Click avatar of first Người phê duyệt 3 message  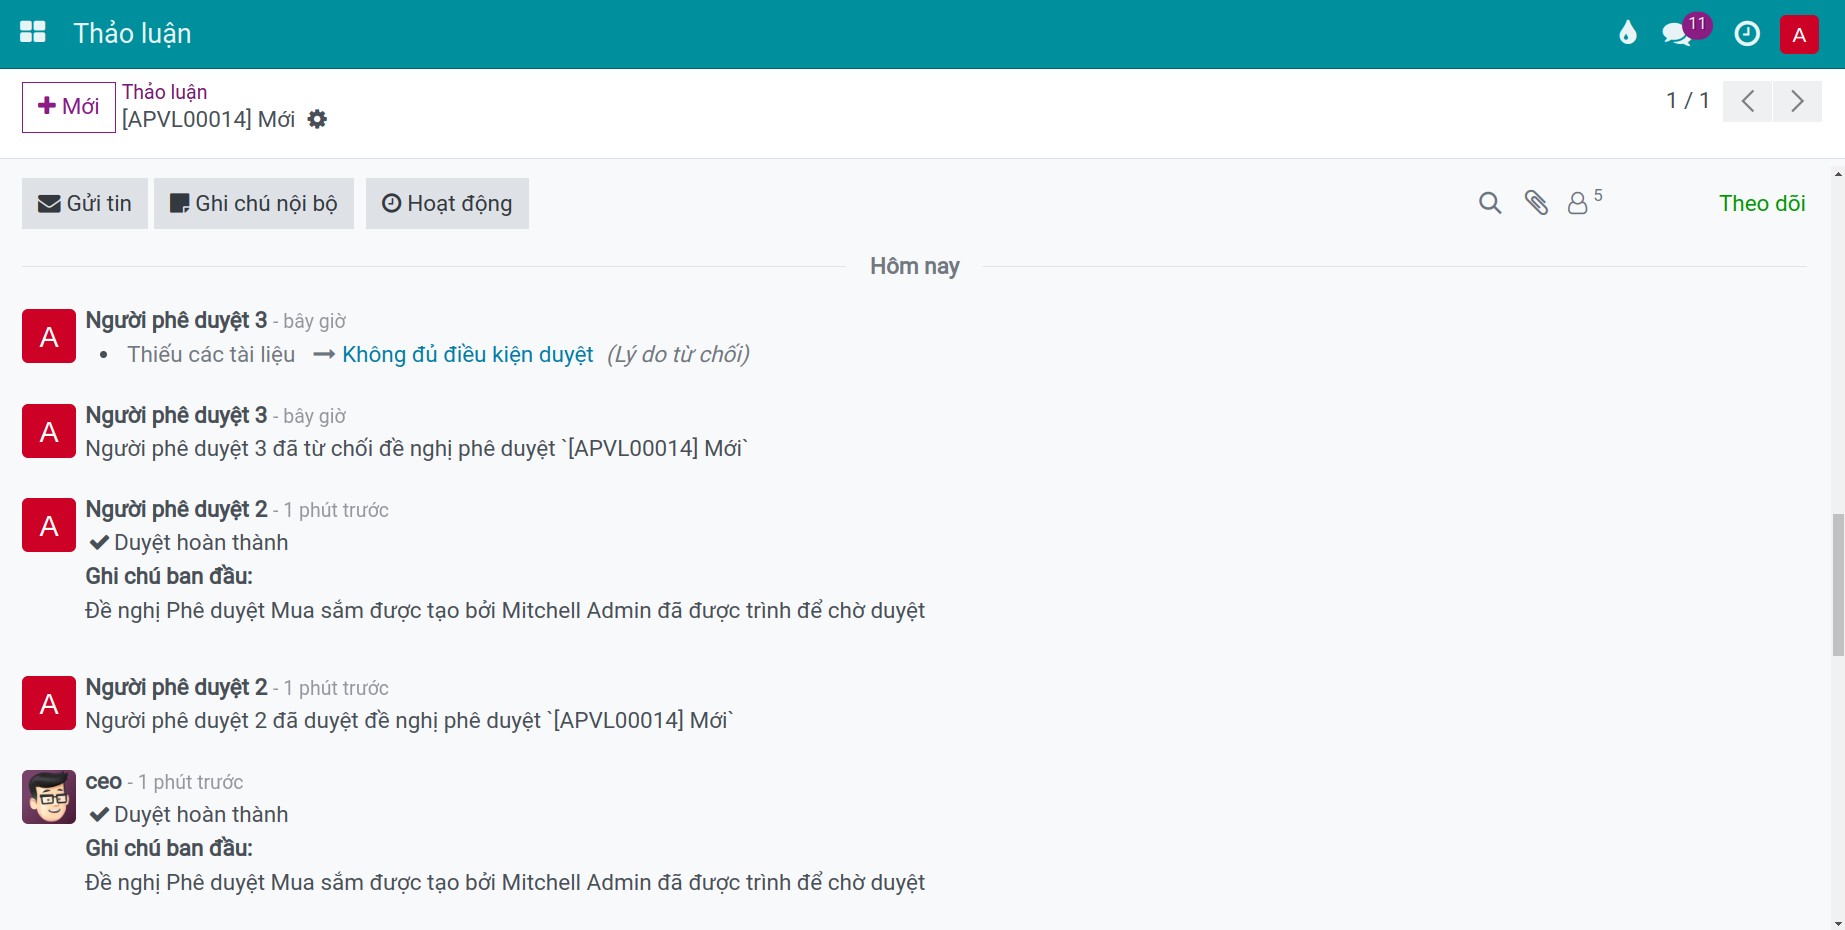click(49, 336)
